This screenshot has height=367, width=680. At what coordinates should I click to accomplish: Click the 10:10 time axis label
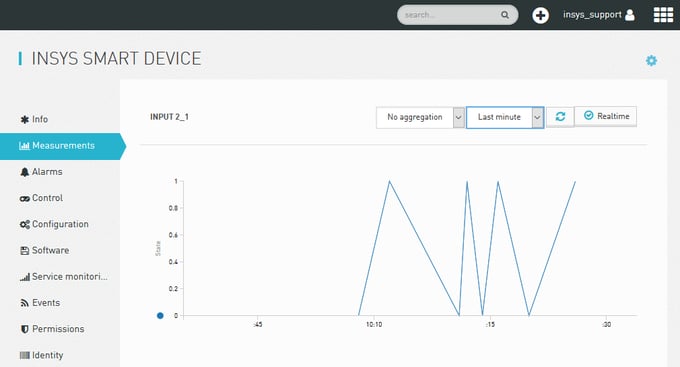click(374, 324)
